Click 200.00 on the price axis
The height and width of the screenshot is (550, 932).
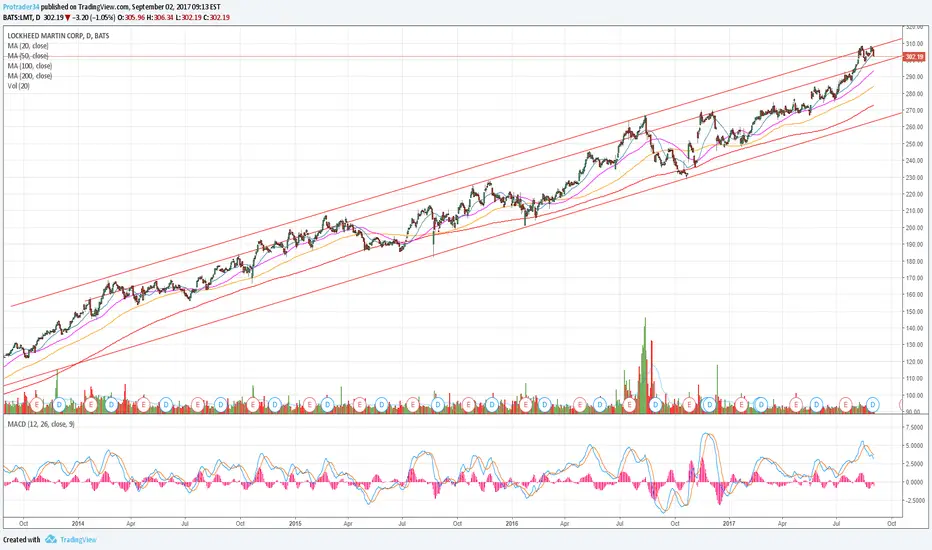click(x=914, y=228)
